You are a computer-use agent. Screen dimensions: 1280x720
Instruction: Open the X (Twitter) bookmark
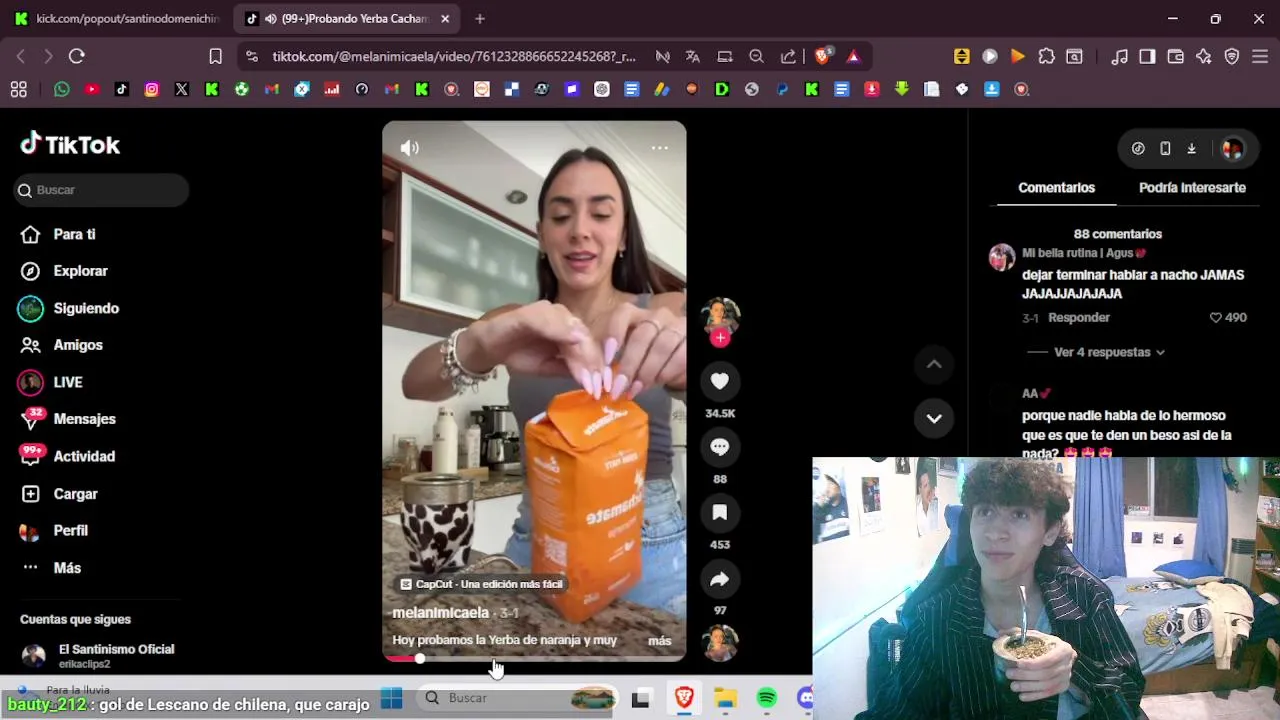click(182, 89)
